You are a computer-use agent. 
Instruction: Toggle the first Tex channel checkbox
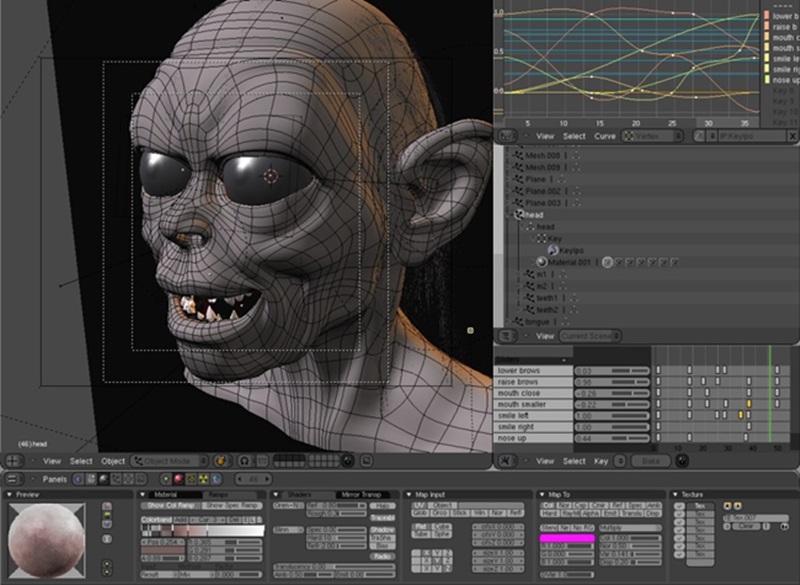[679, 506]
